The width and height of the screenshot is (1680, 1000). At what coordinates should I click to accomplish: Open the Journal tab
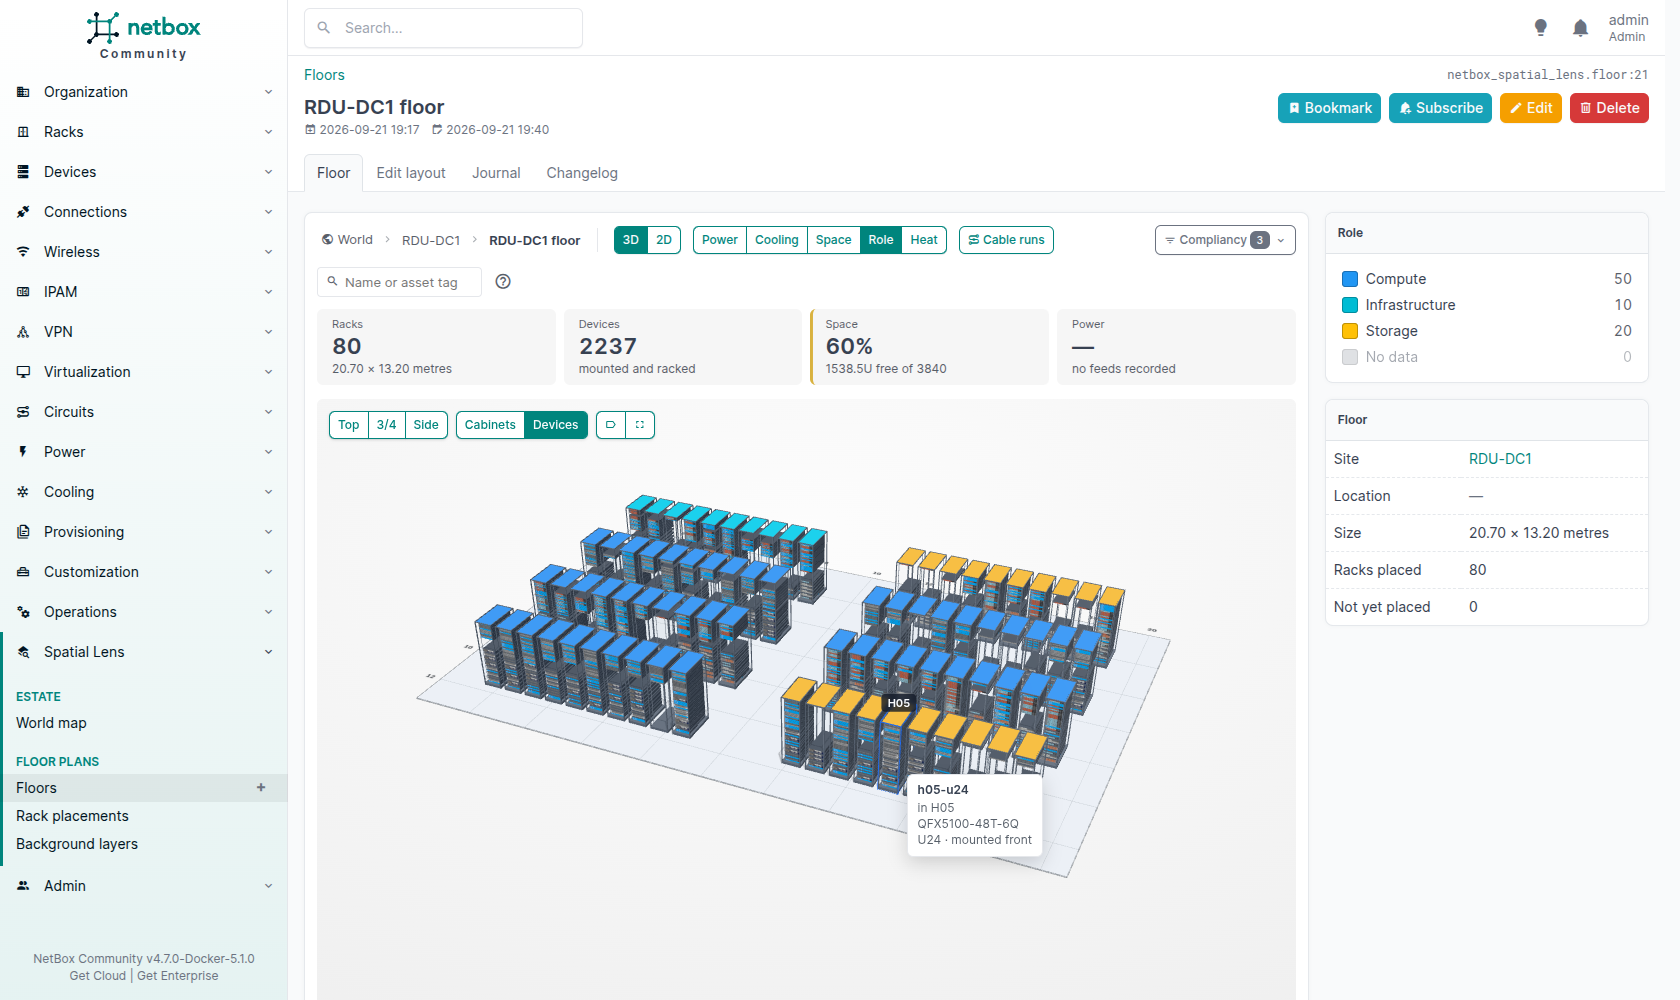coord(496,173)
